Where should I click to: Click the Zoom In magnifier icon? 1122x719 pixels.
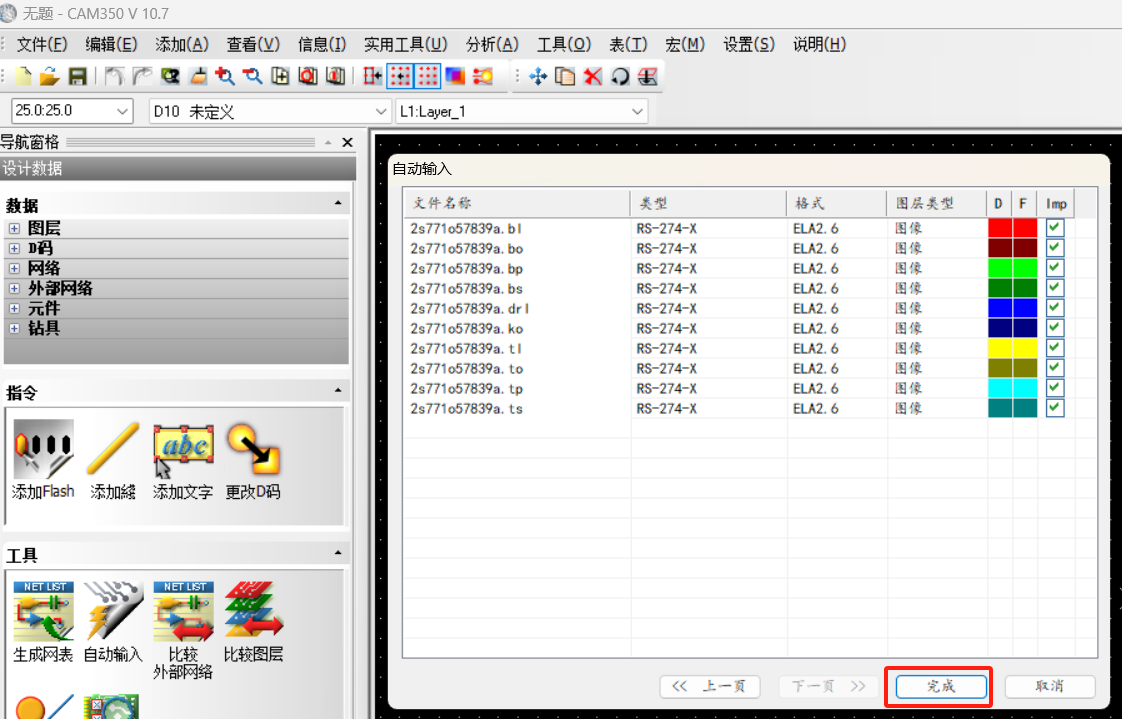point(225,76)
